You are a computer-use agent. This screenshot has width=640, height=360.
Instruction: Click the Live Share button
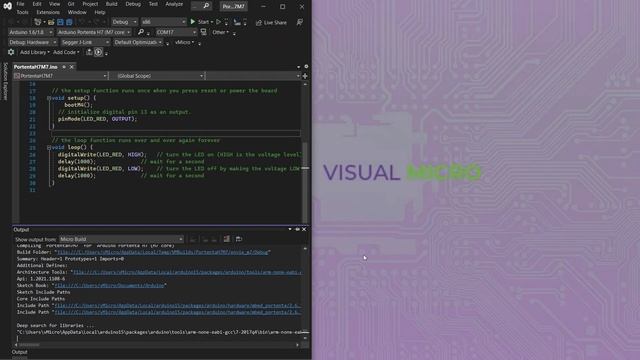271,23
